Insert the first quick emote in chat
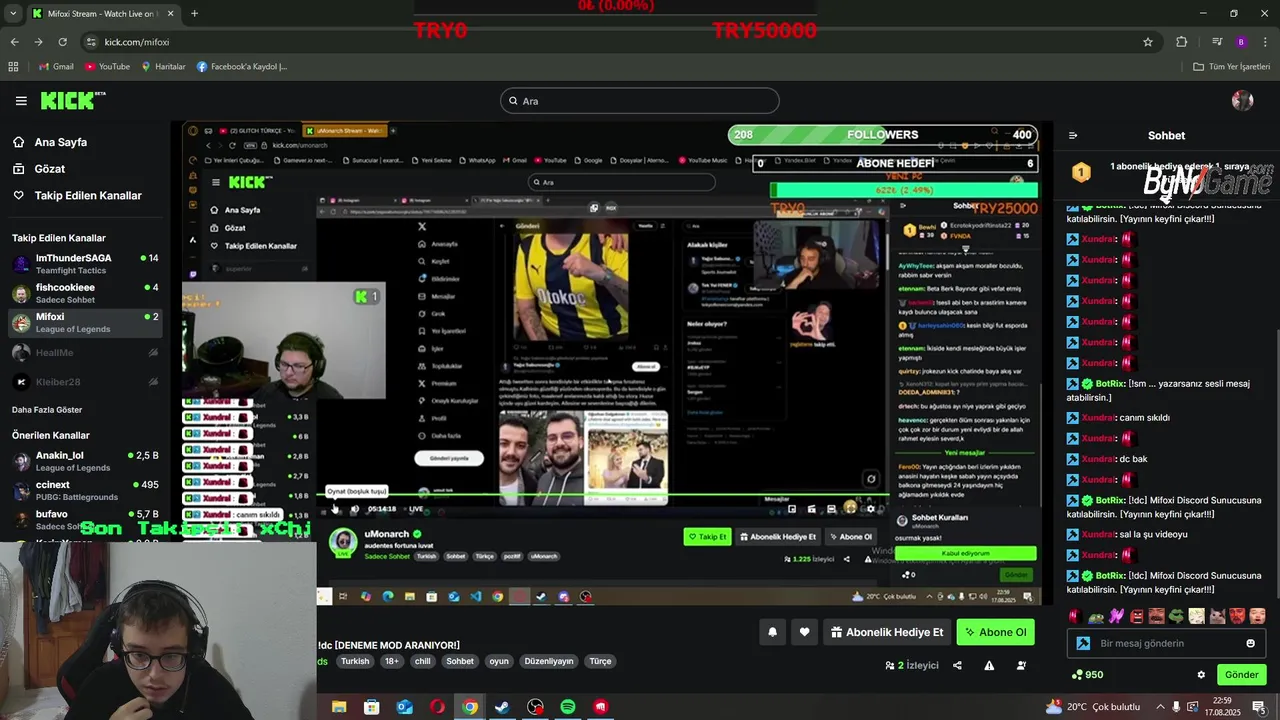1280x720 pixels. (1075, 616)
